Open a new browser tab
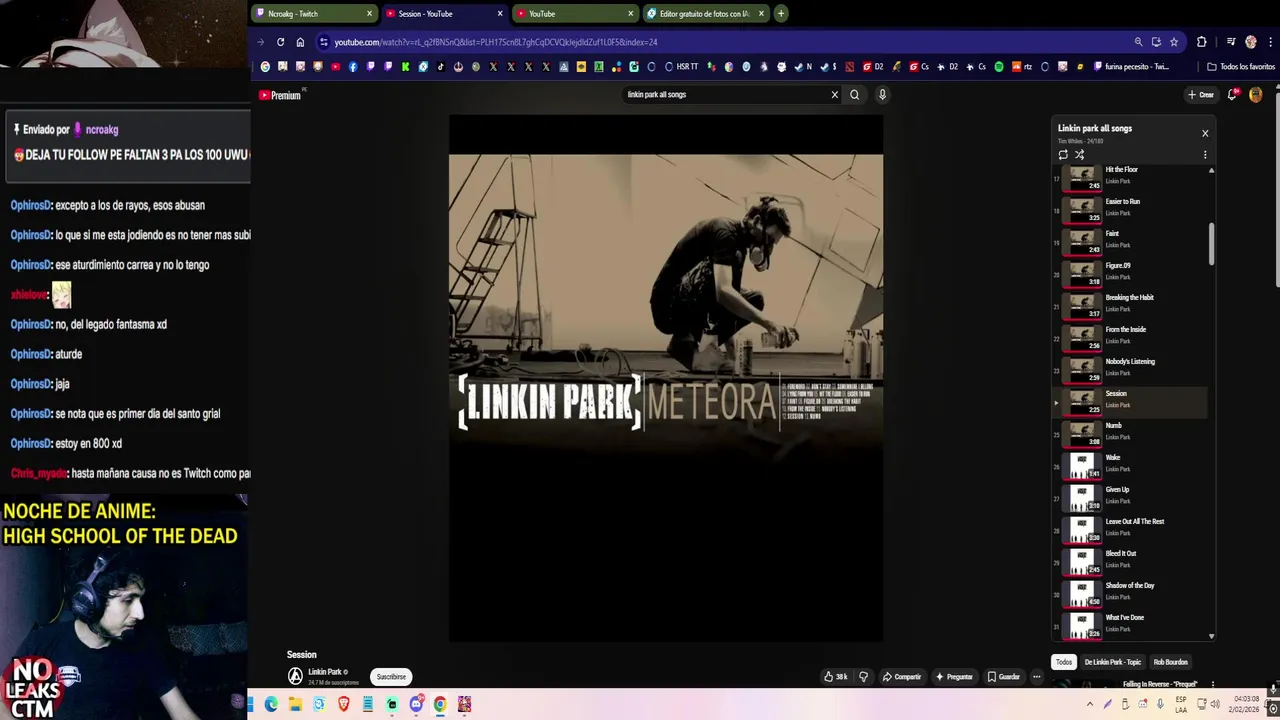 (x=781, y=14)
